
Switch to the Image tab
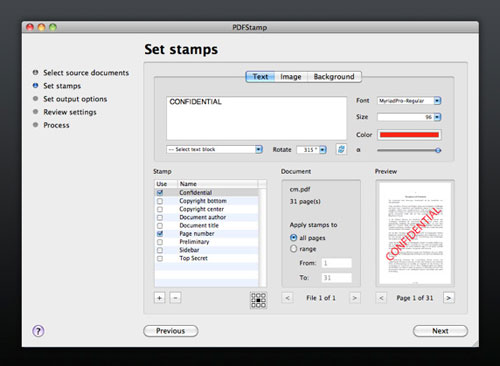pos(291,77)
